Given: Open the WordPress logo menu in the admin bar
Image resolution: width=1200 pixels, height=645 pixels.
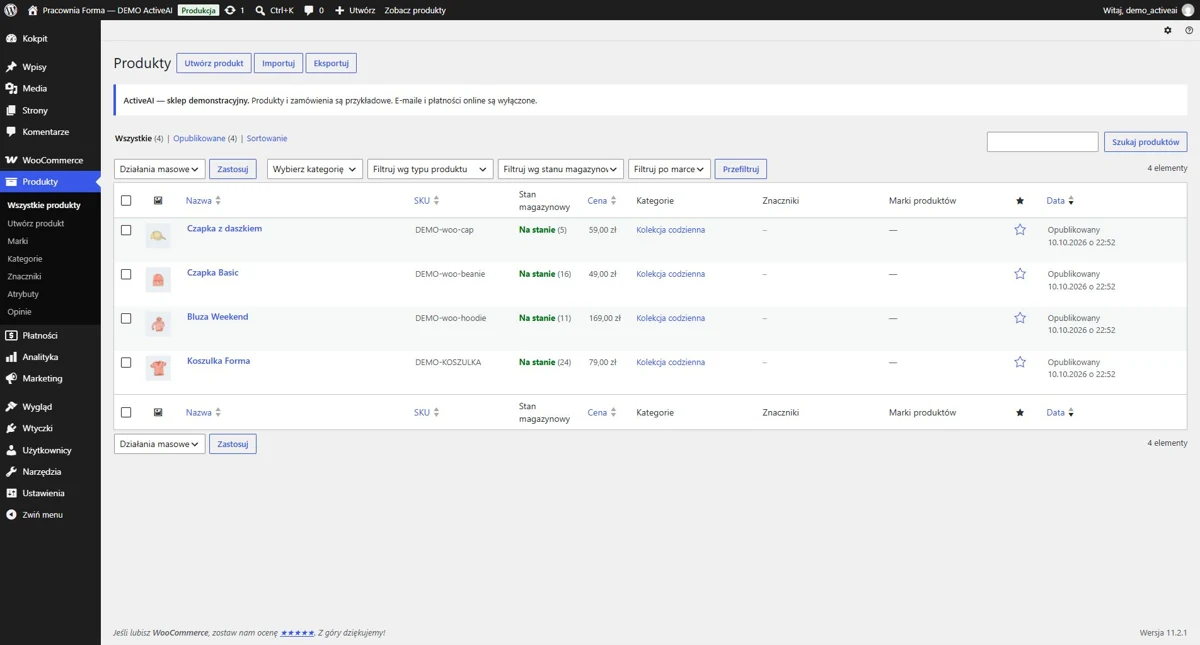Looking at the screenshot, I should pyautogui.click(x=10, y=10).
